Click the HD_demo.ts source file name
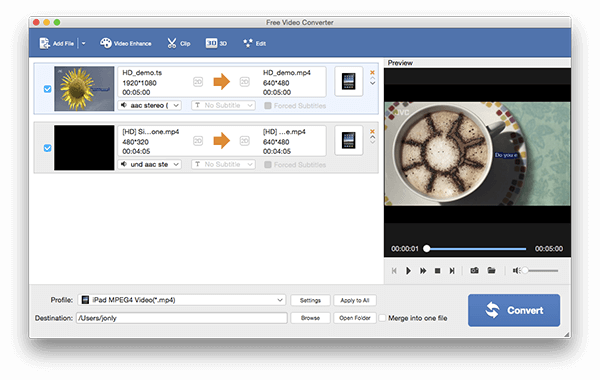This screenshot has height=380, width=600. 142,73
